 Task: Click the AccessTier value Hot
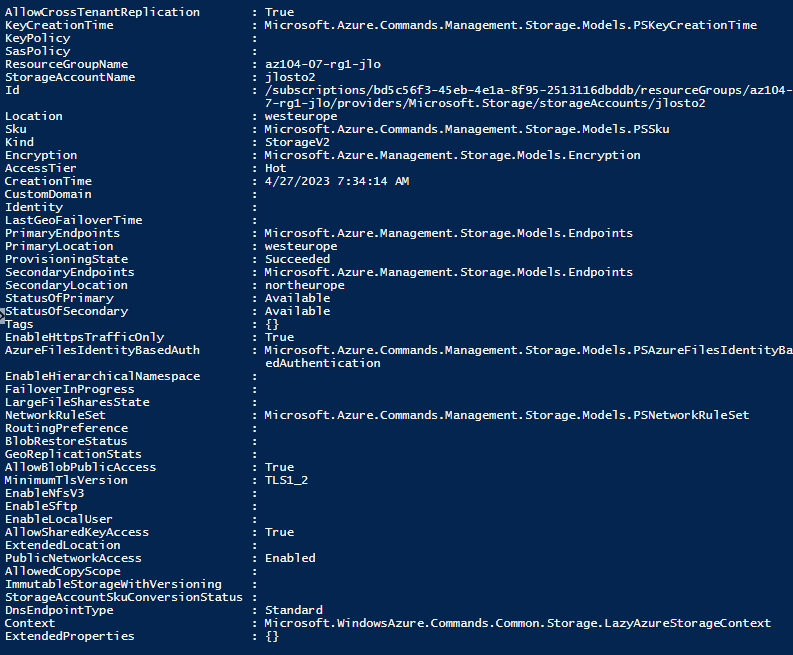[x=275, y=168]
